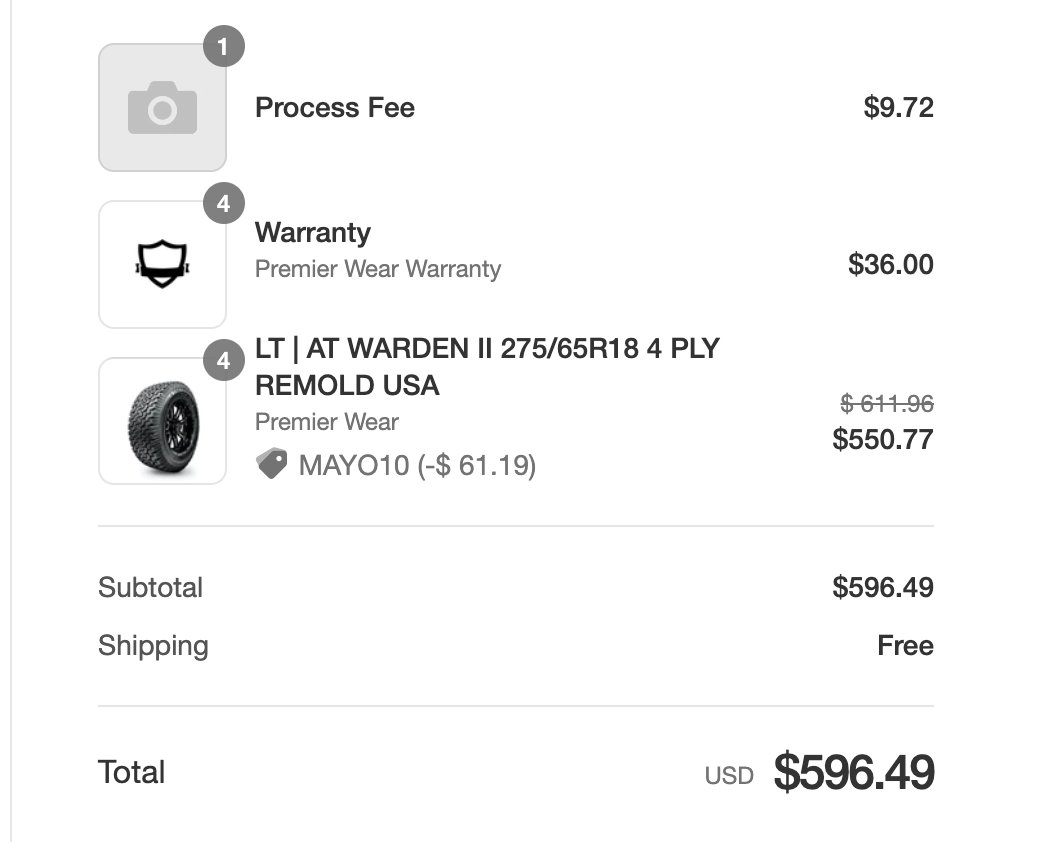Click the Subtotal amount $596.49
The width and height of the screenshot is (1042, 842).
pos(883,587)
